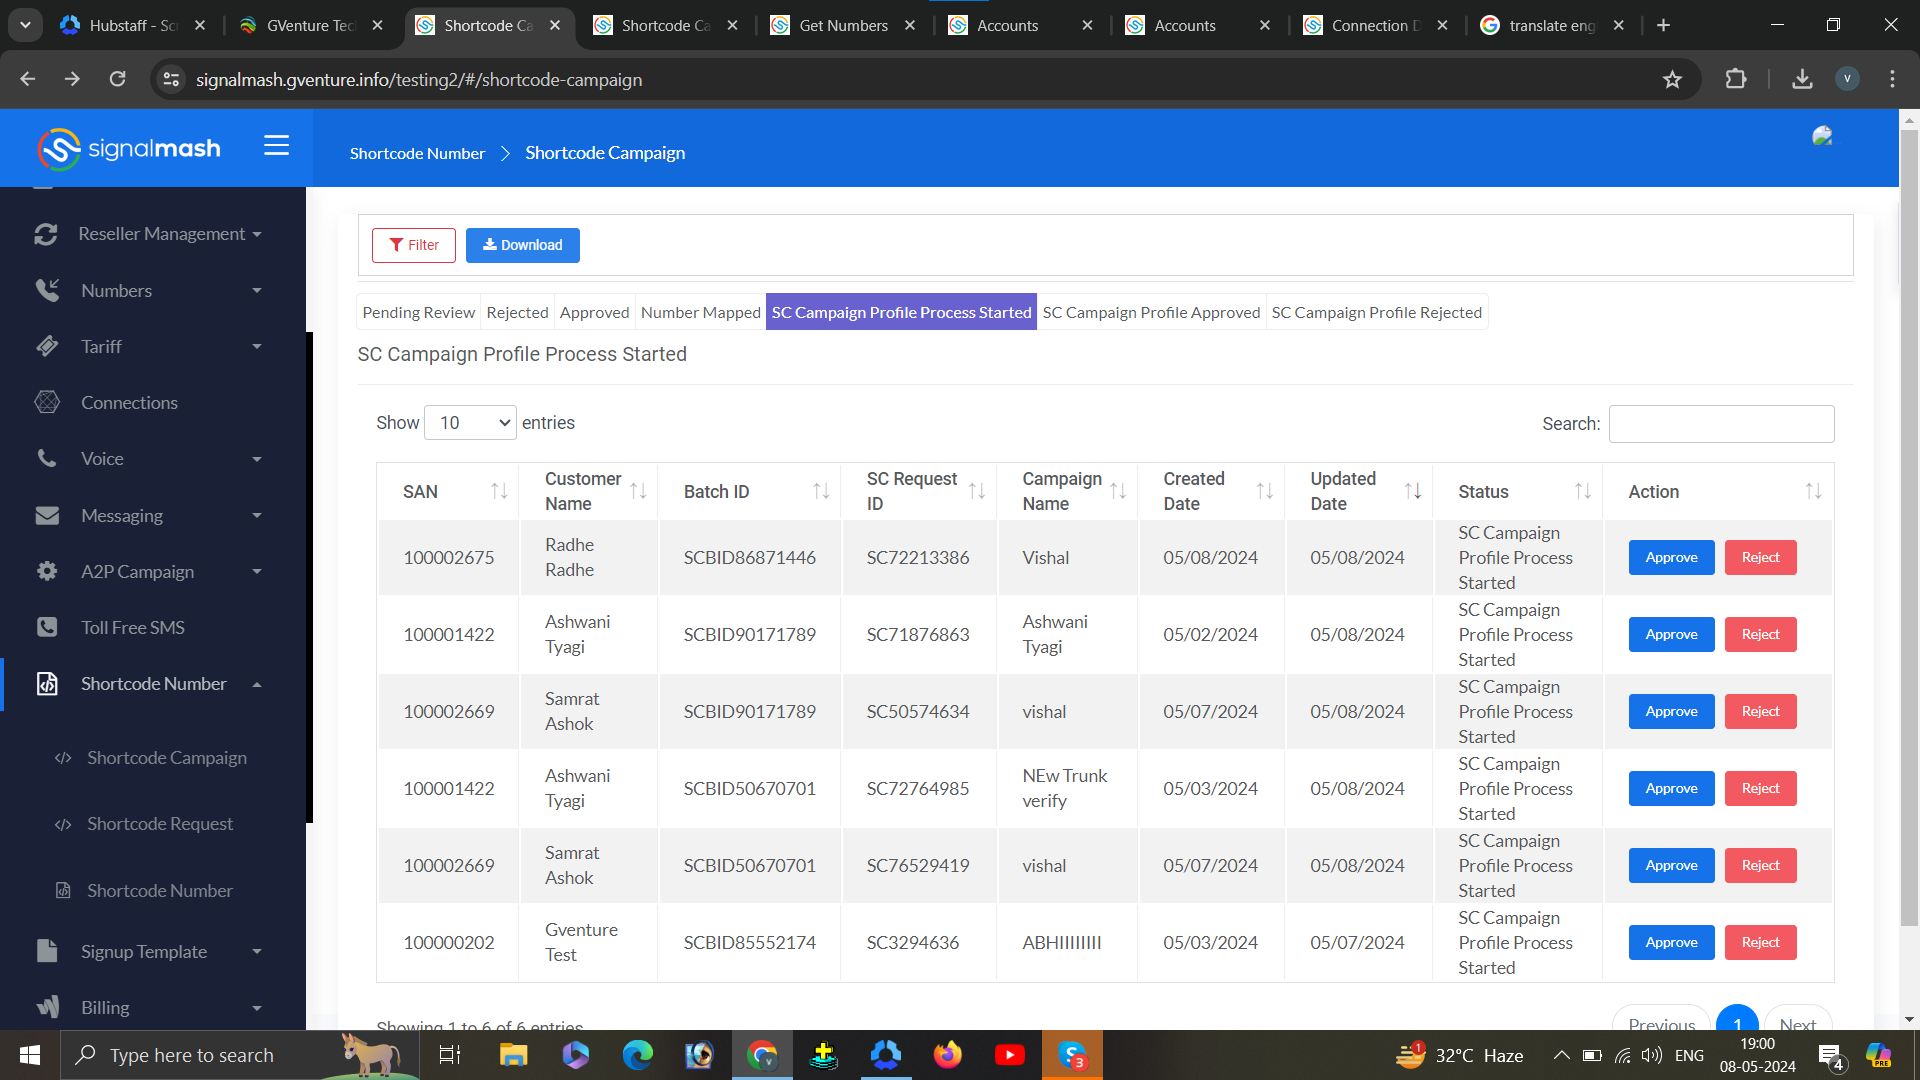Open YouTube app from taskbar
Screen dimensions: 1920x1080
pos(1009,1055)
